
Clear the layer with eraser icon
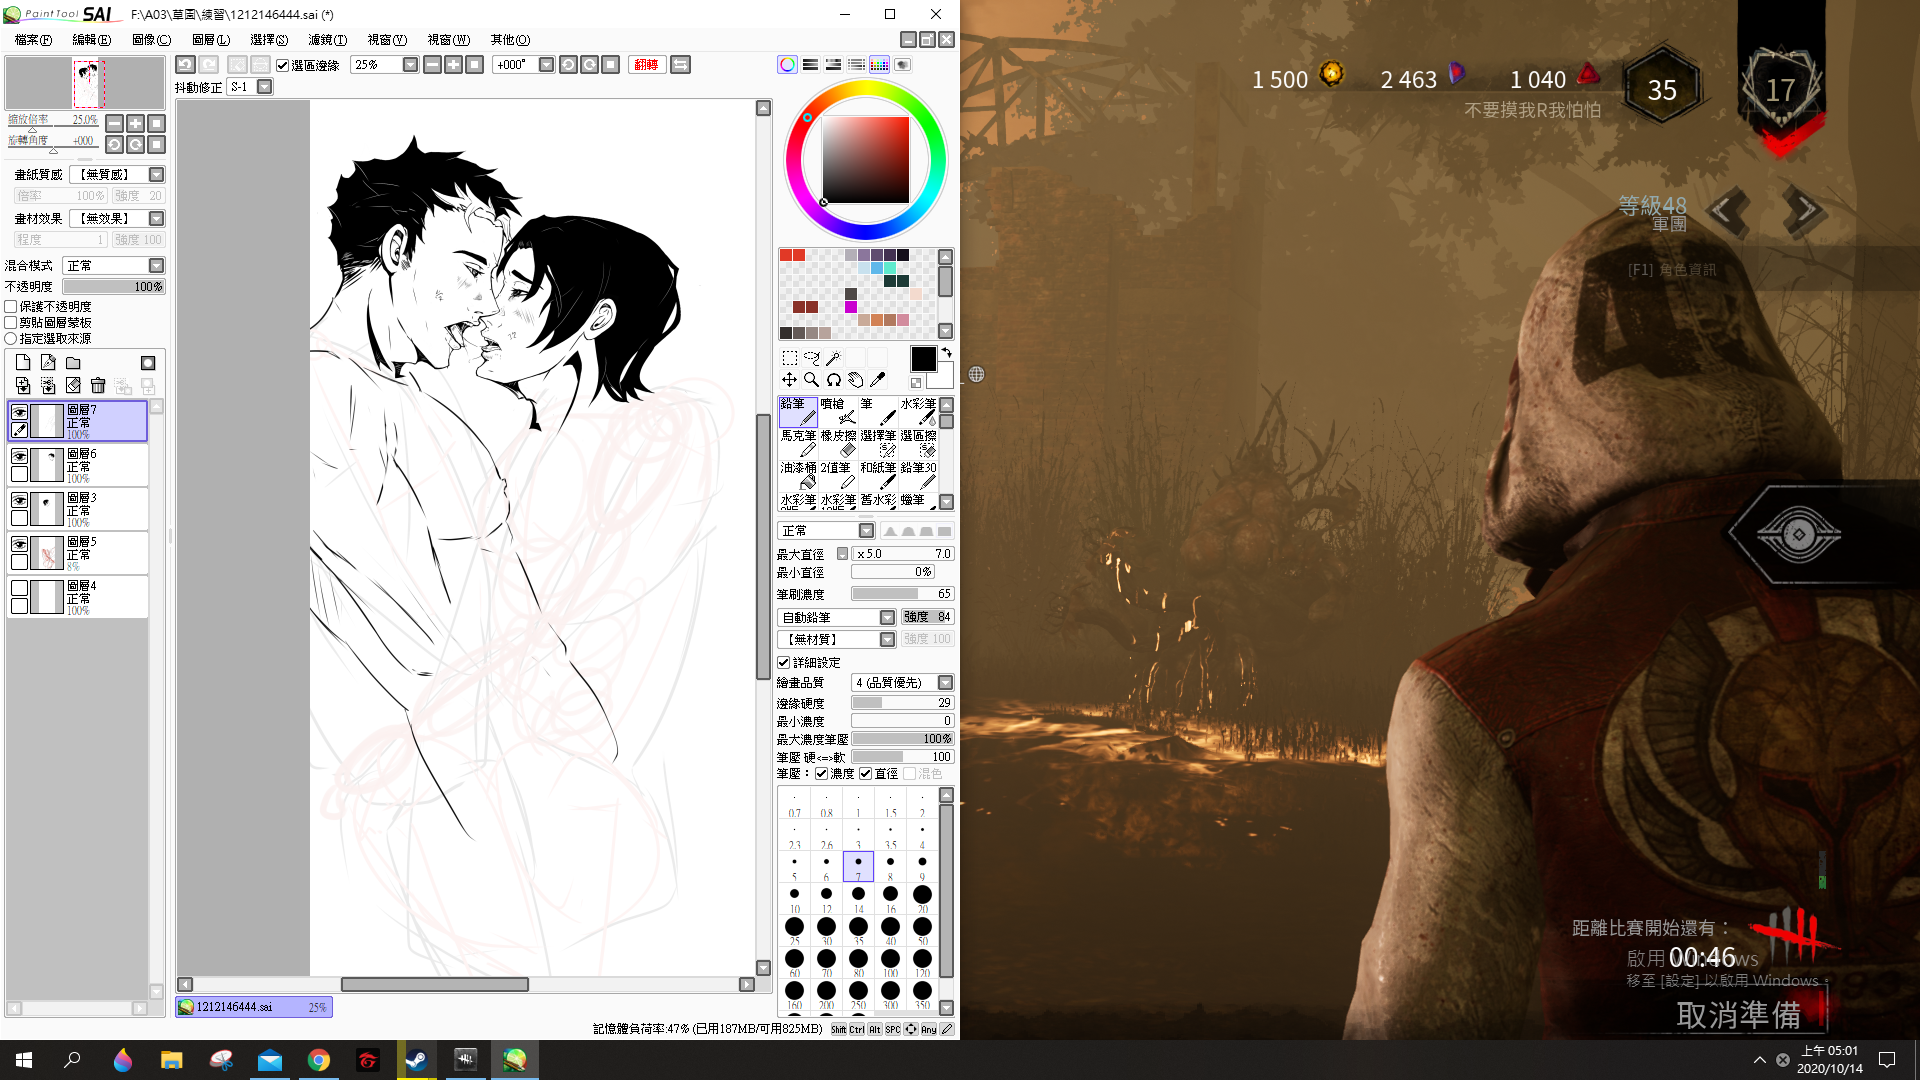click(x=73, y=386)
